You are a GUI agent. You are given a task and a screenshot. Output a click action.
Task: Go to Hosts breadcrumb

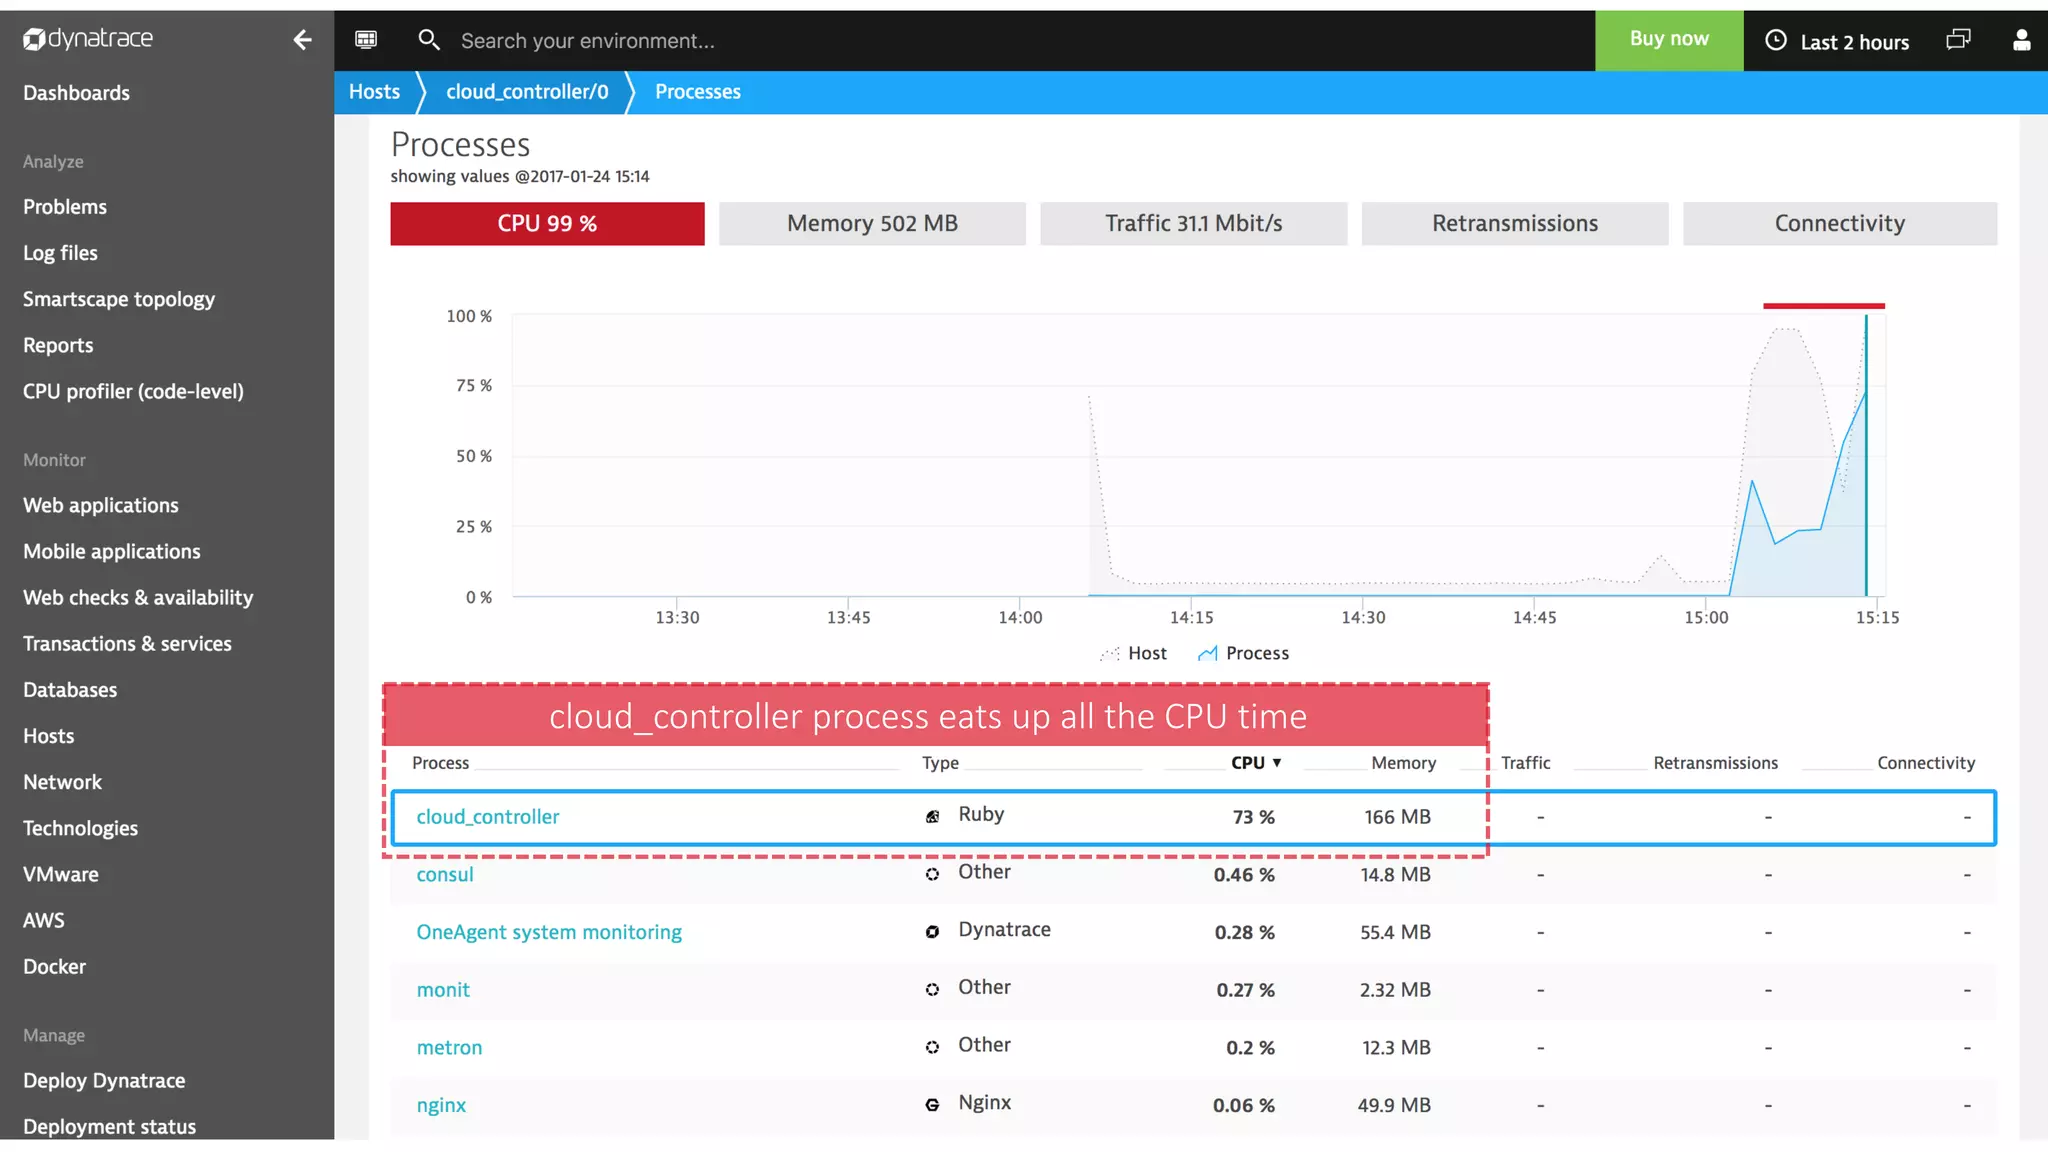coord(374,92)
